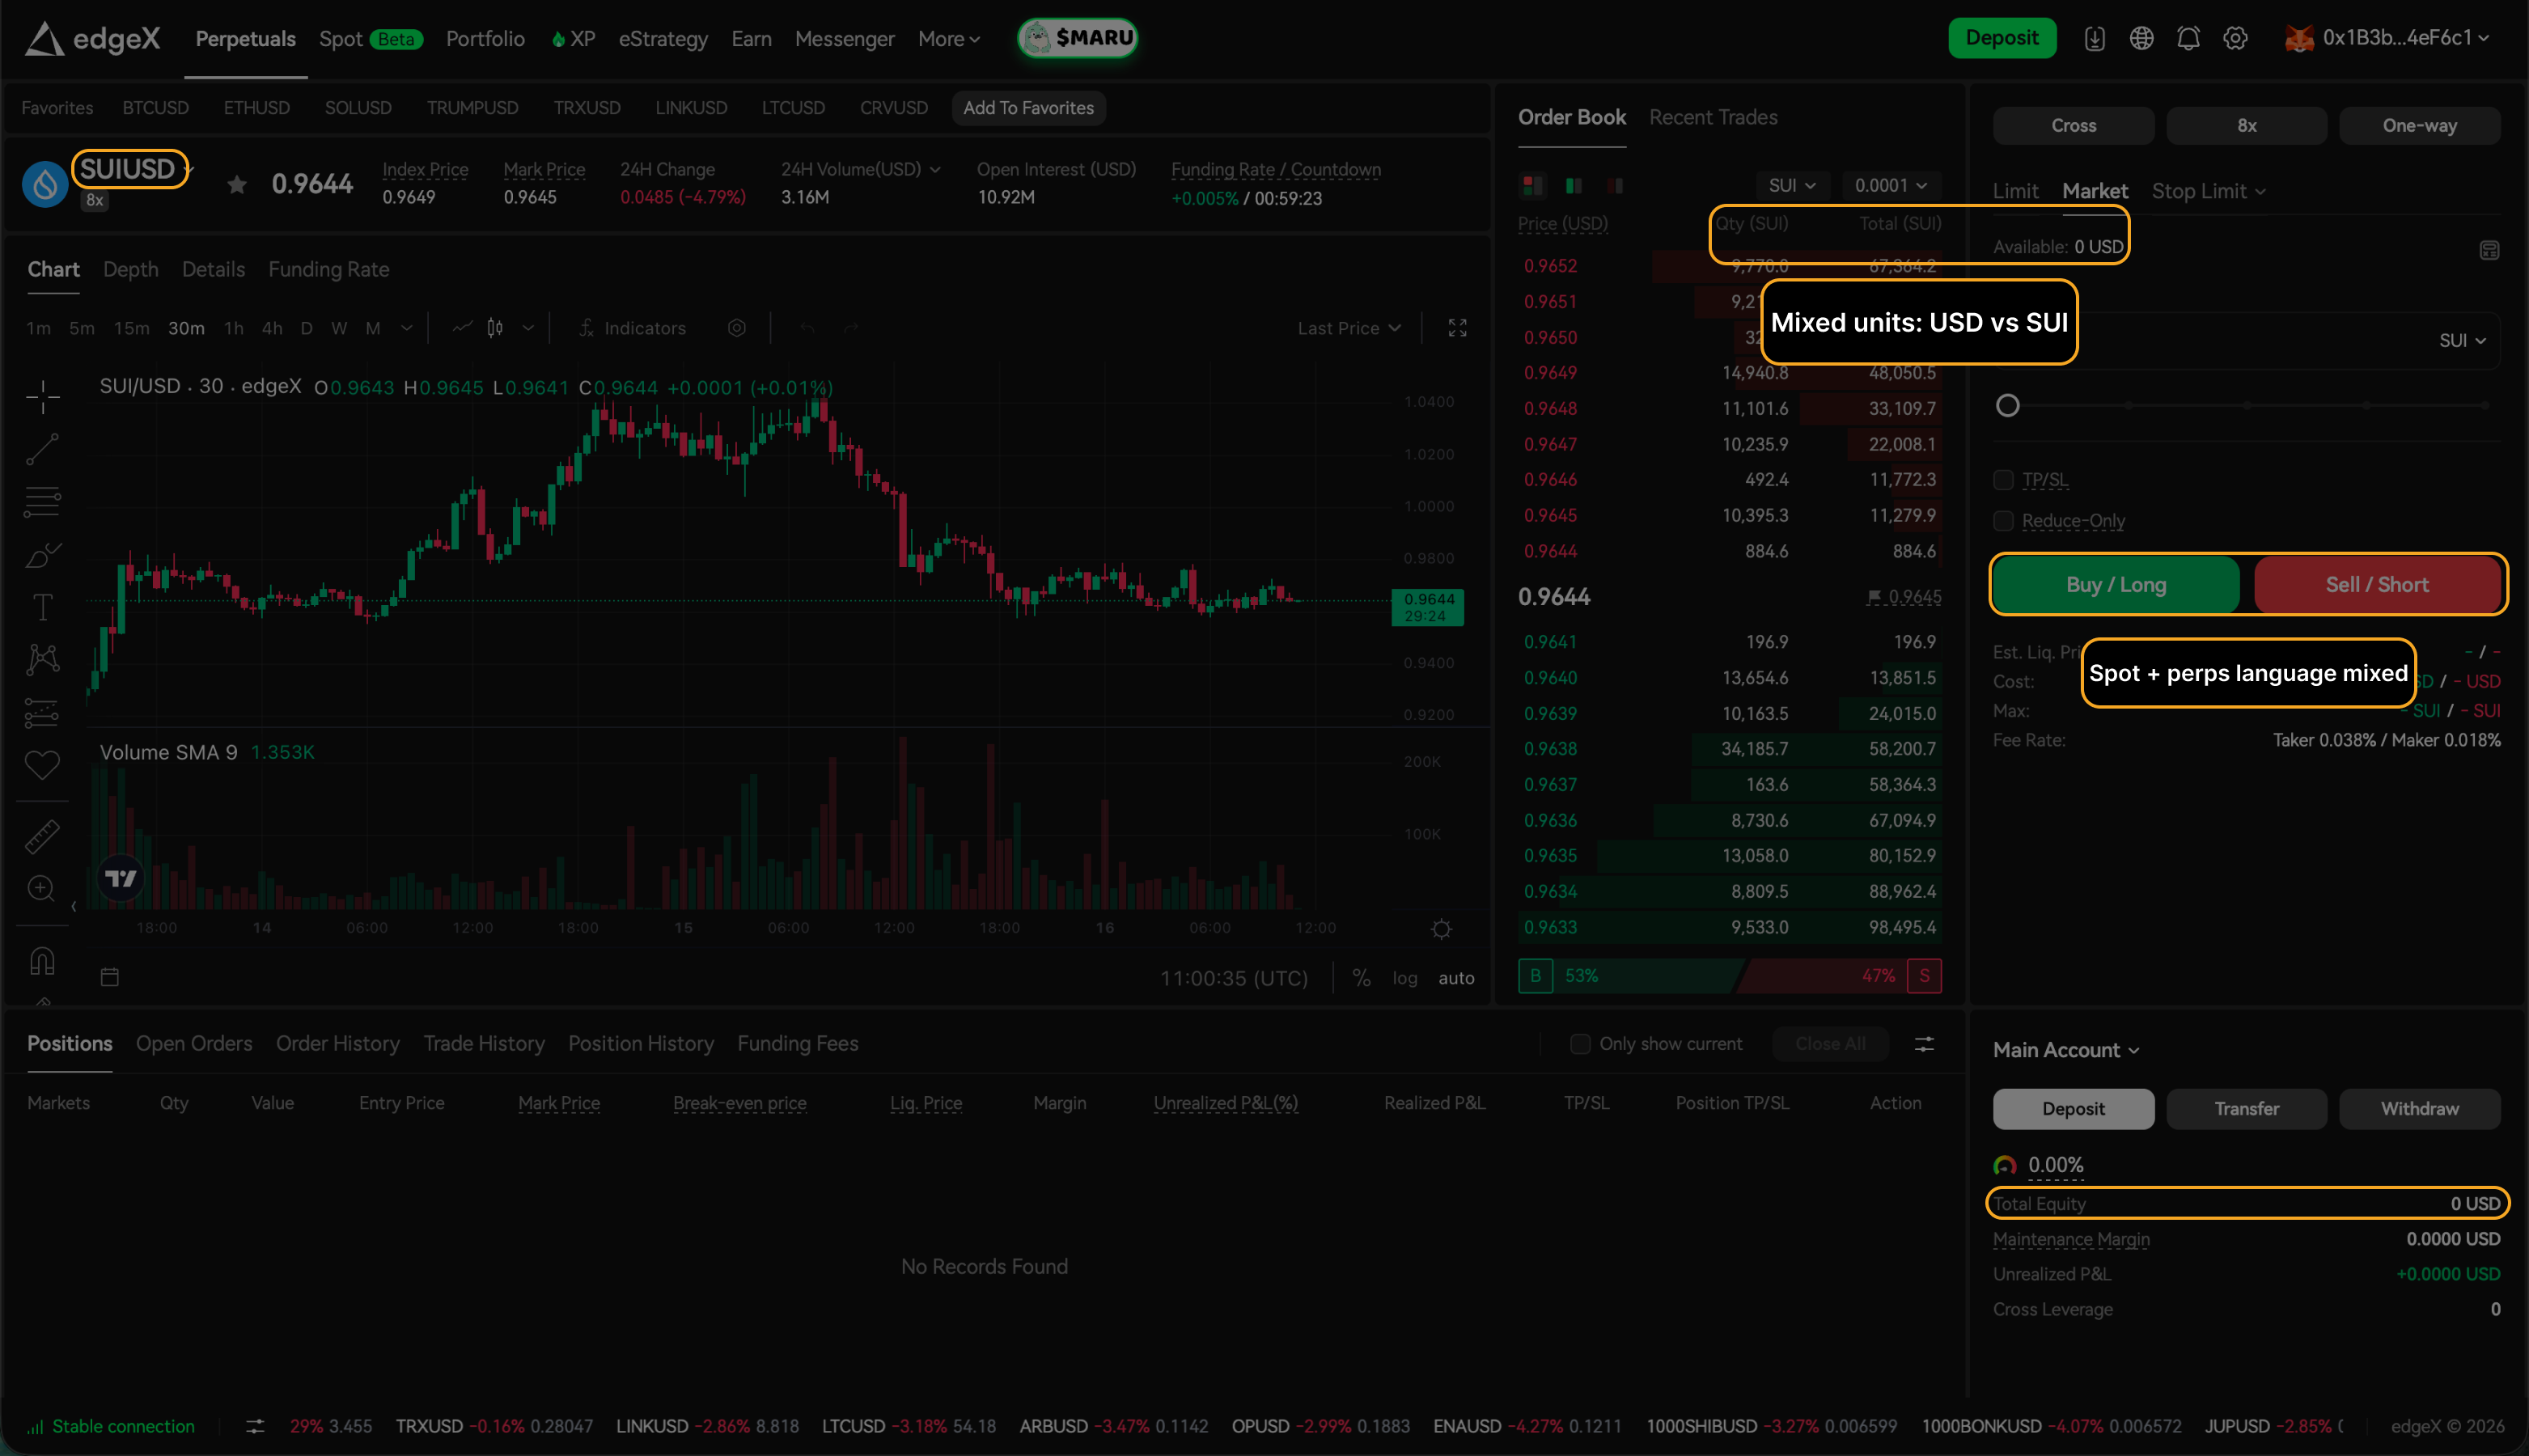Screen dimensions: 2529x1456
Task: Select the ruler measure tool
Action: pos(42,836)
